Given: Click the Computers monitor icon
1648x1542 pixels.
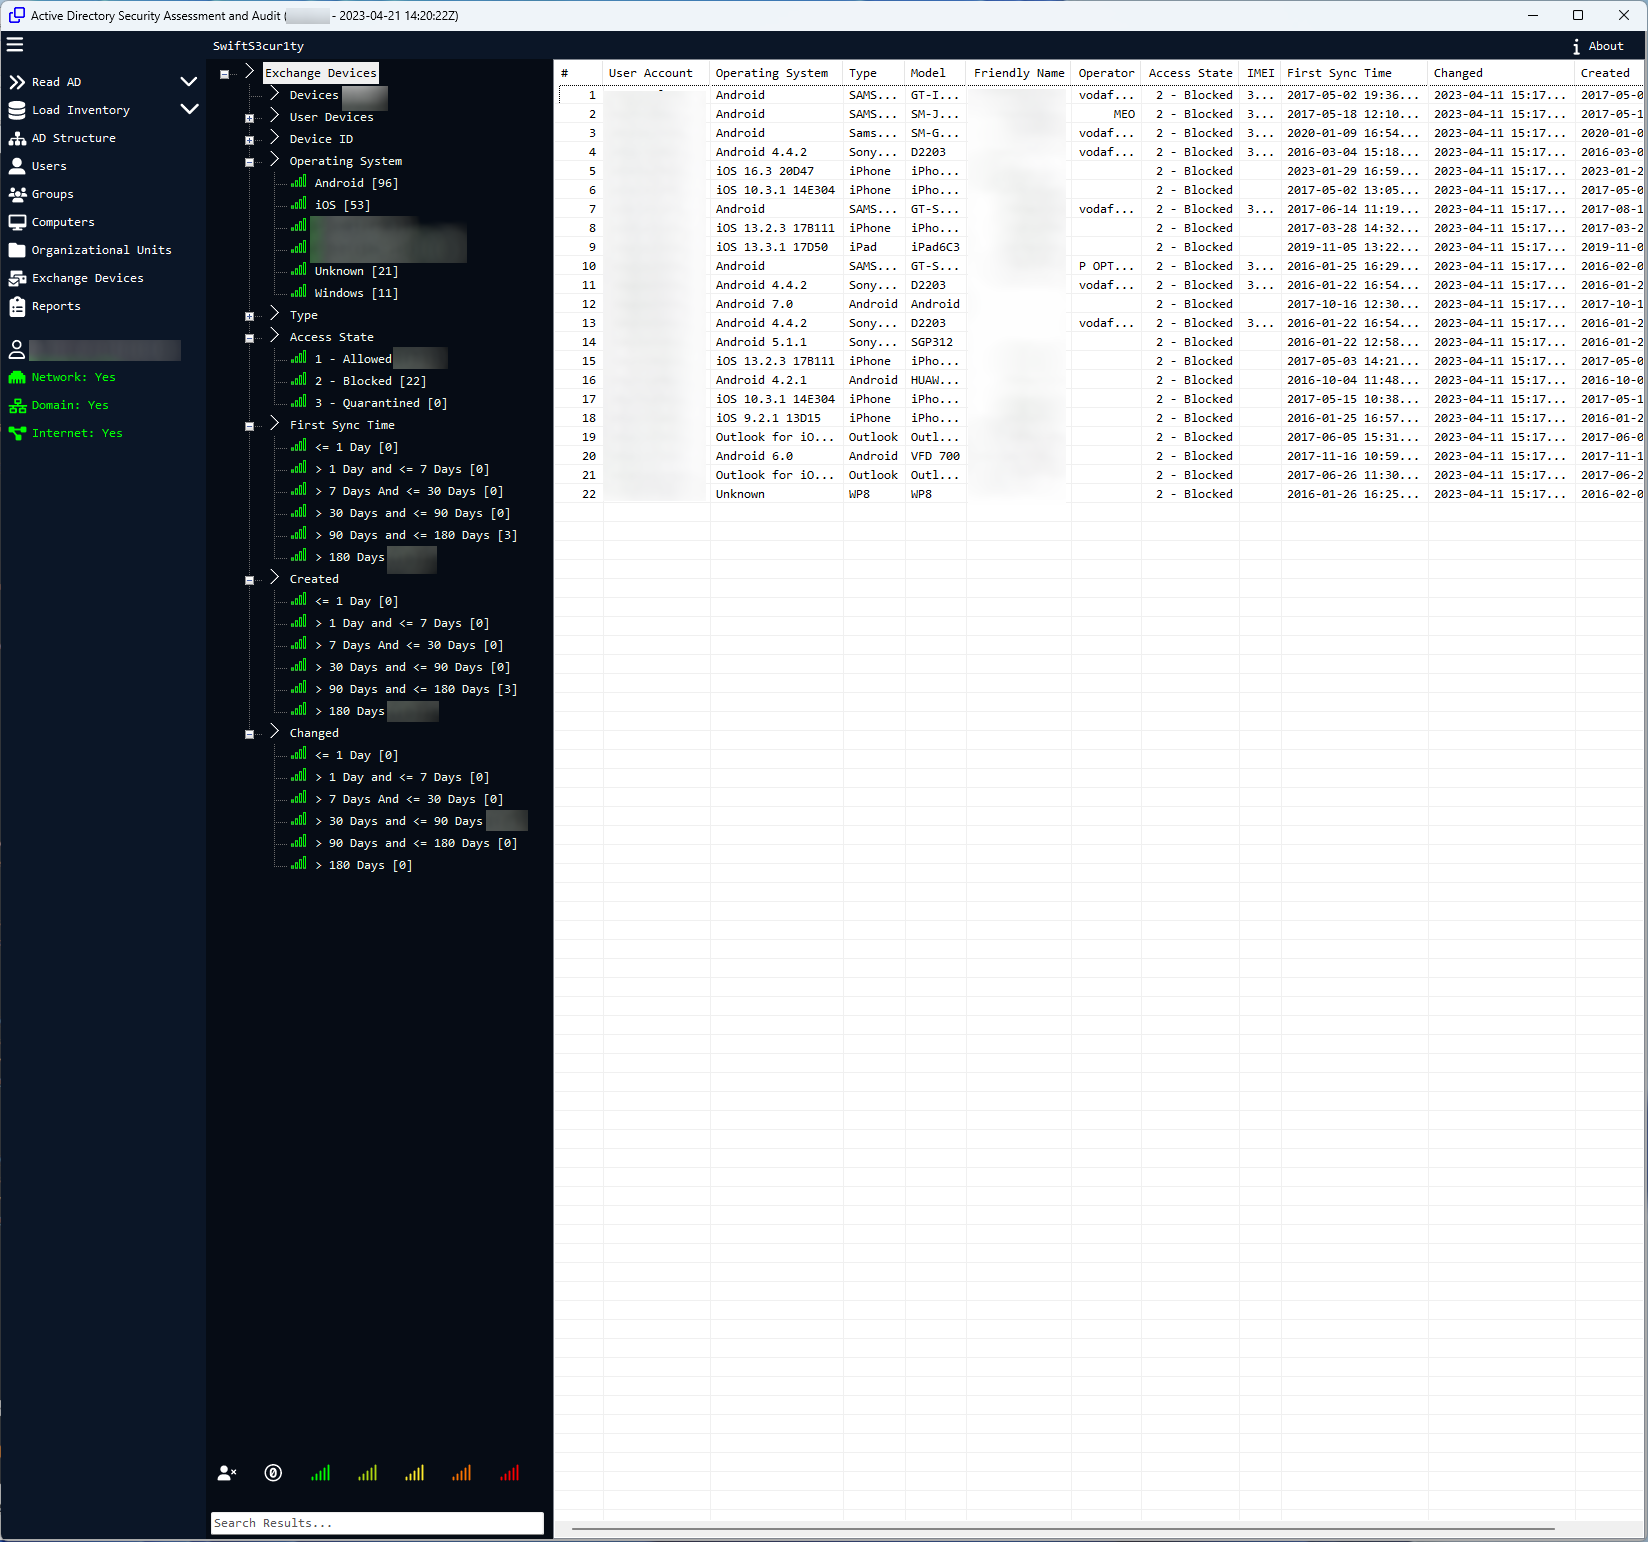Looking at the screenshot, I should coord(17,222).
